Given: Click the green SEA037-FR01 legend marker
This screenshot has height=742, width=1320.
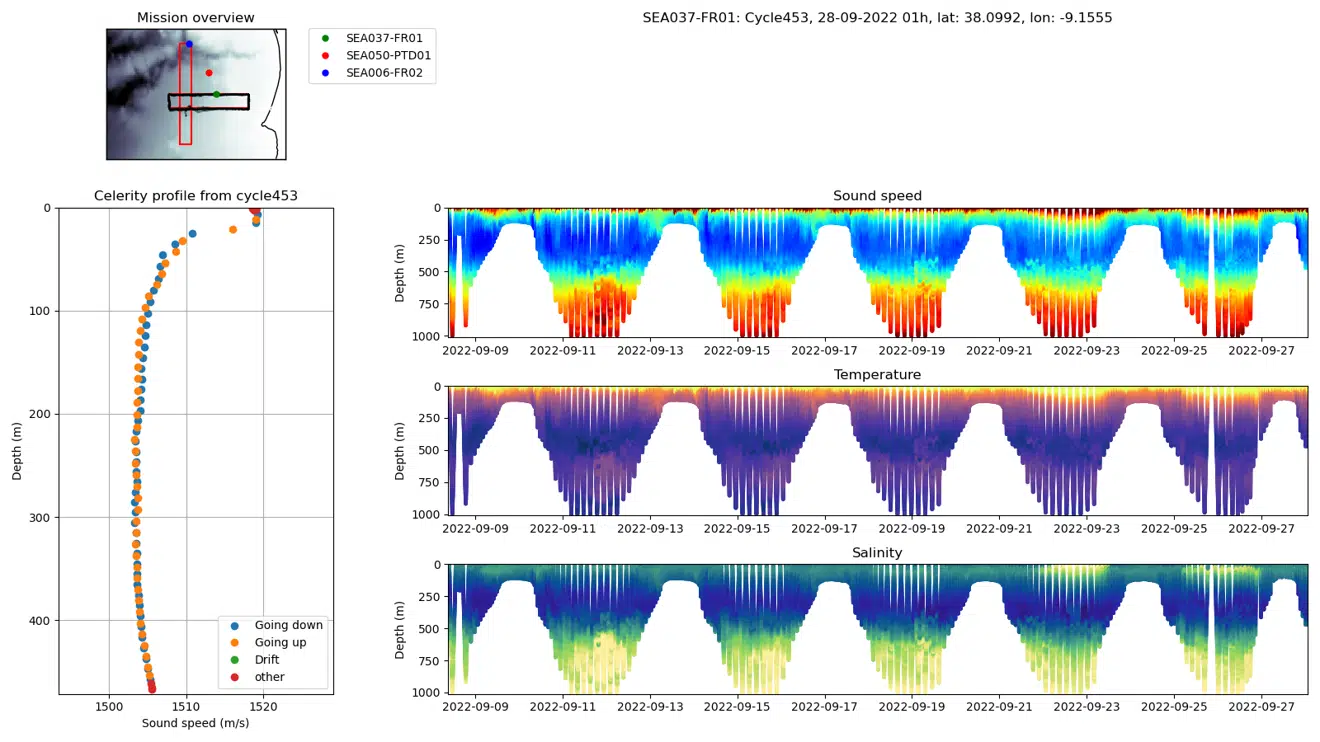Looking at the screenshot, I should tap(325, 38).
